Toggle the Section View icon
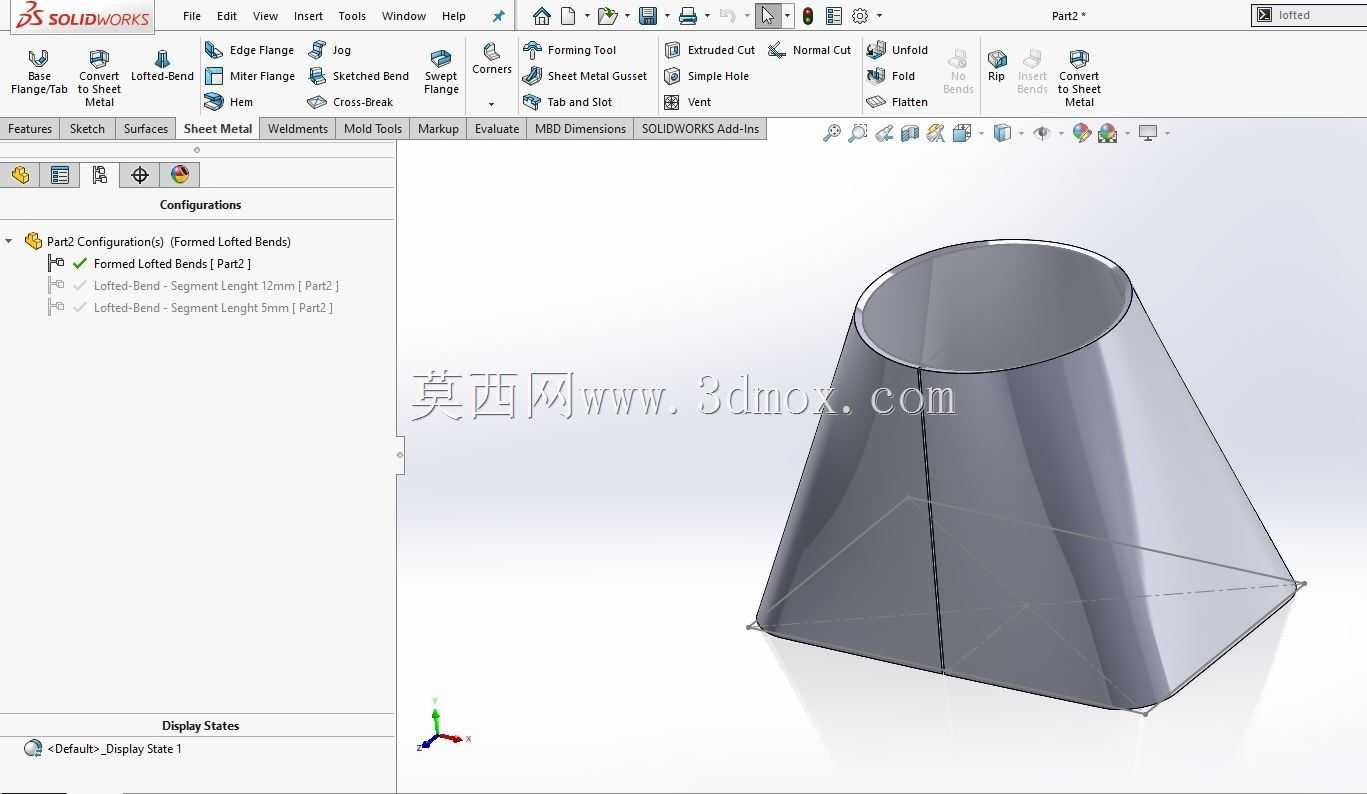 (910, 133)
